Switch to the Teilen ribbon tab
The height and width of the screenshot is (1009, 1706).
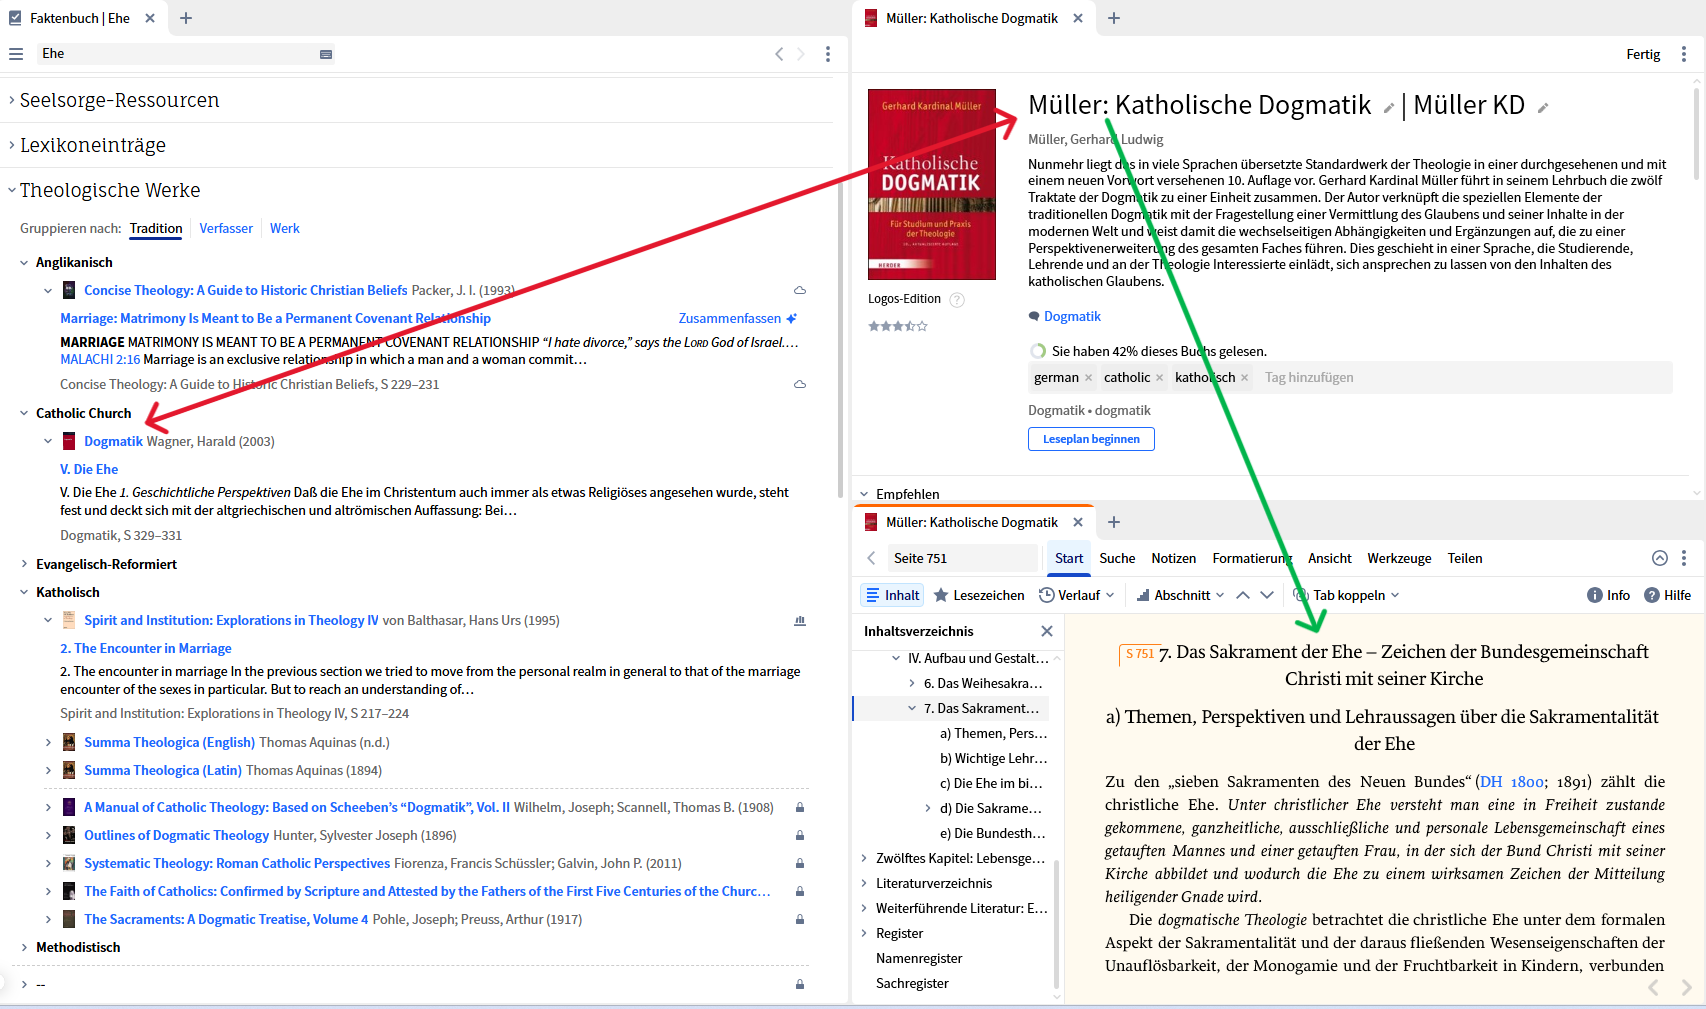pyautogui.click(x=1465, y=558)
